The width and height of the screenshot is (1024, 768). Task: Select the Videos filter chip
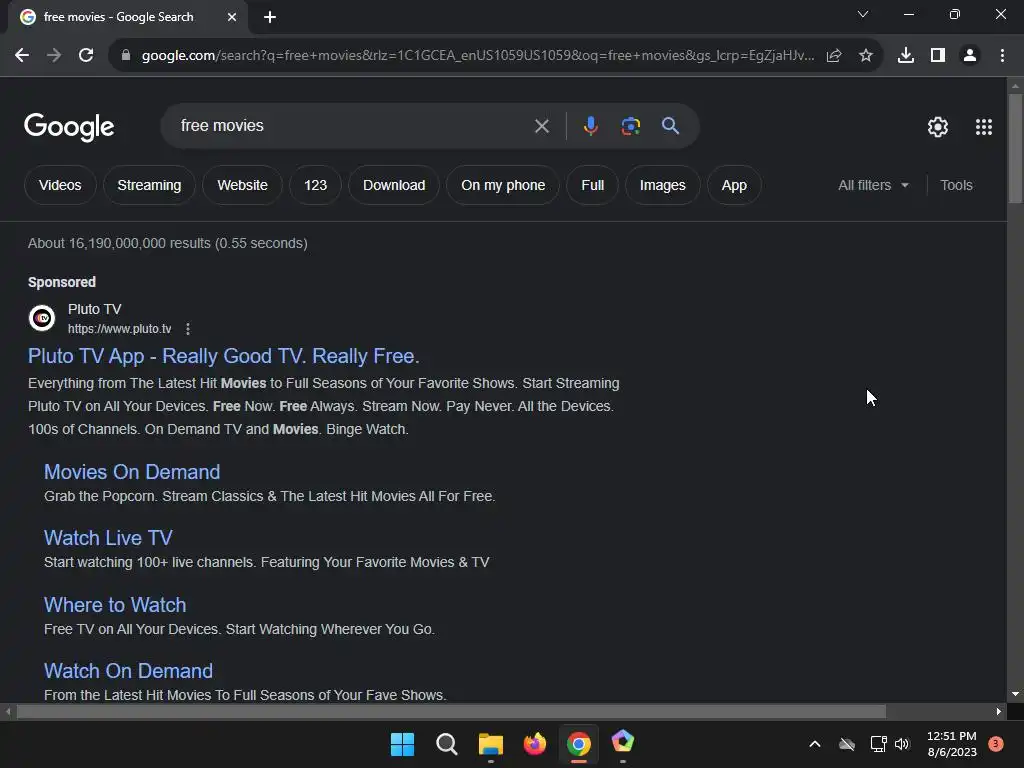click(x=60, y=185)
